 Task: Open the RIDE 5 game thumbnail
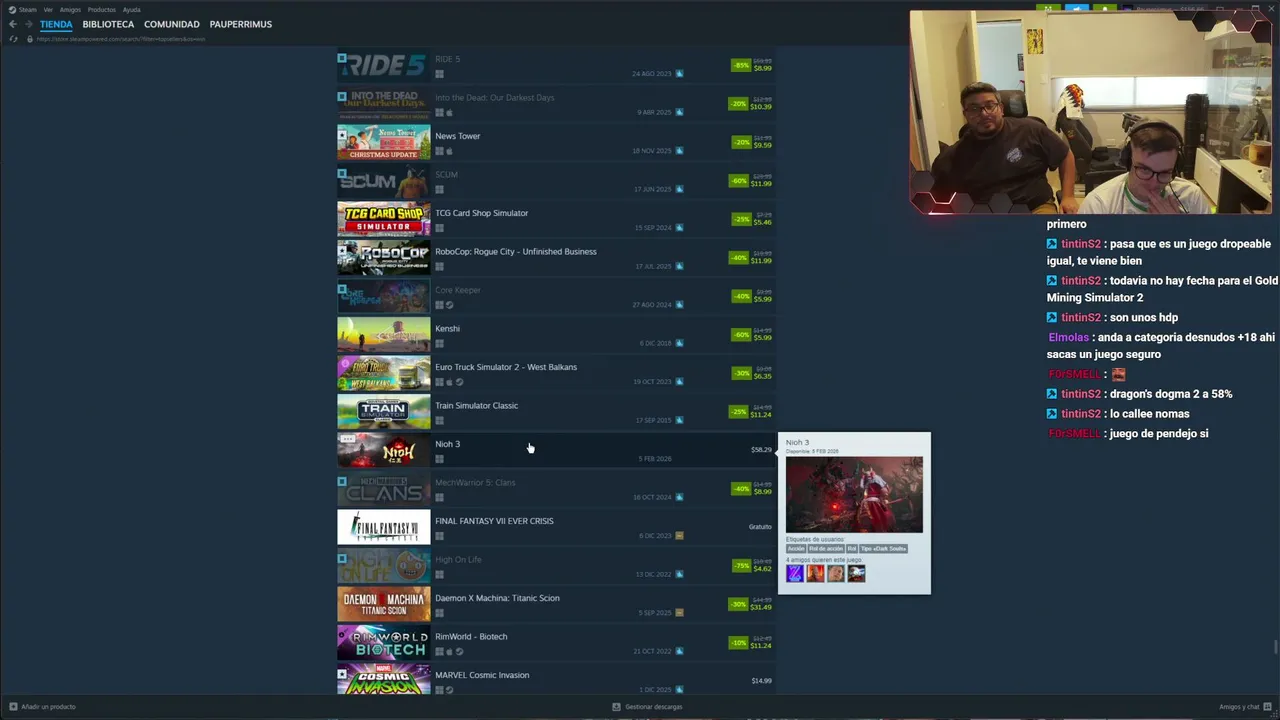[x=384, y=66]
